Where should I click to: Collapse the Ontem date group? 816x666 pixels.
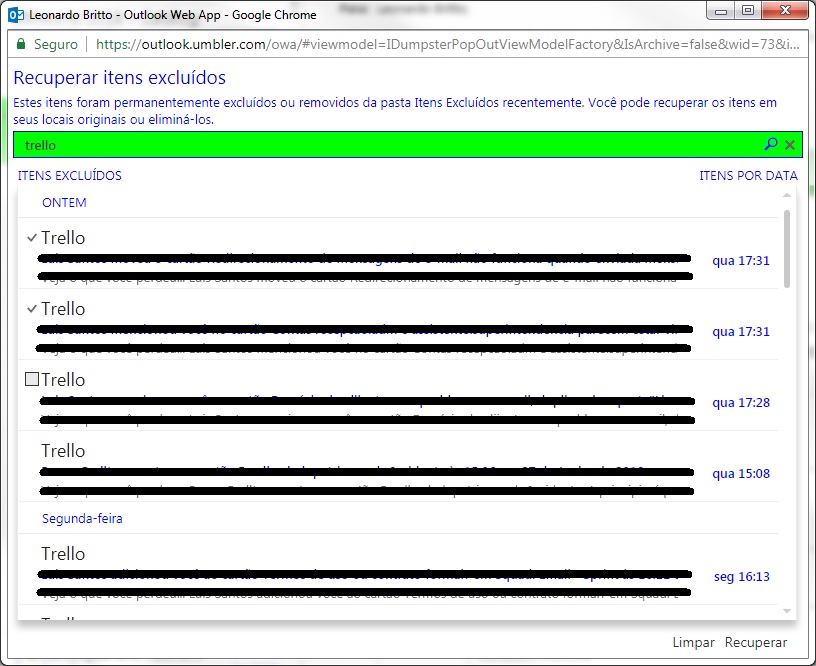64,203
